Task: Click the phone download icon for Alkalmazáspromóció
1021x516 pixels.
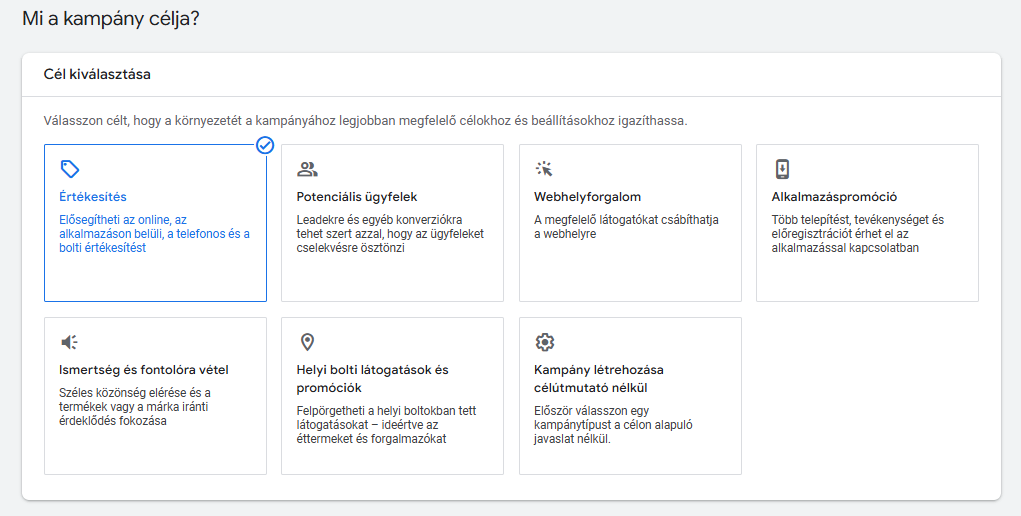Action: point(782,169)
